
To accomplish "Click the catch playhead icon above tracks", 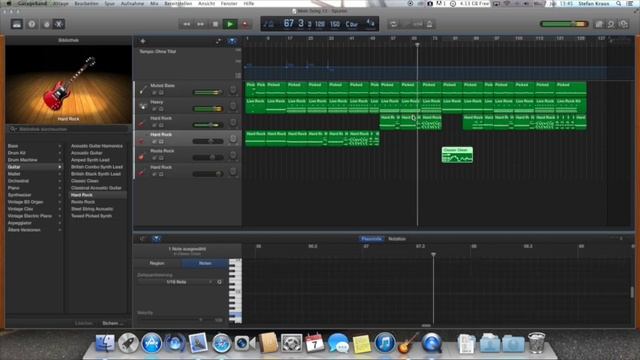I will pos(218,41).
